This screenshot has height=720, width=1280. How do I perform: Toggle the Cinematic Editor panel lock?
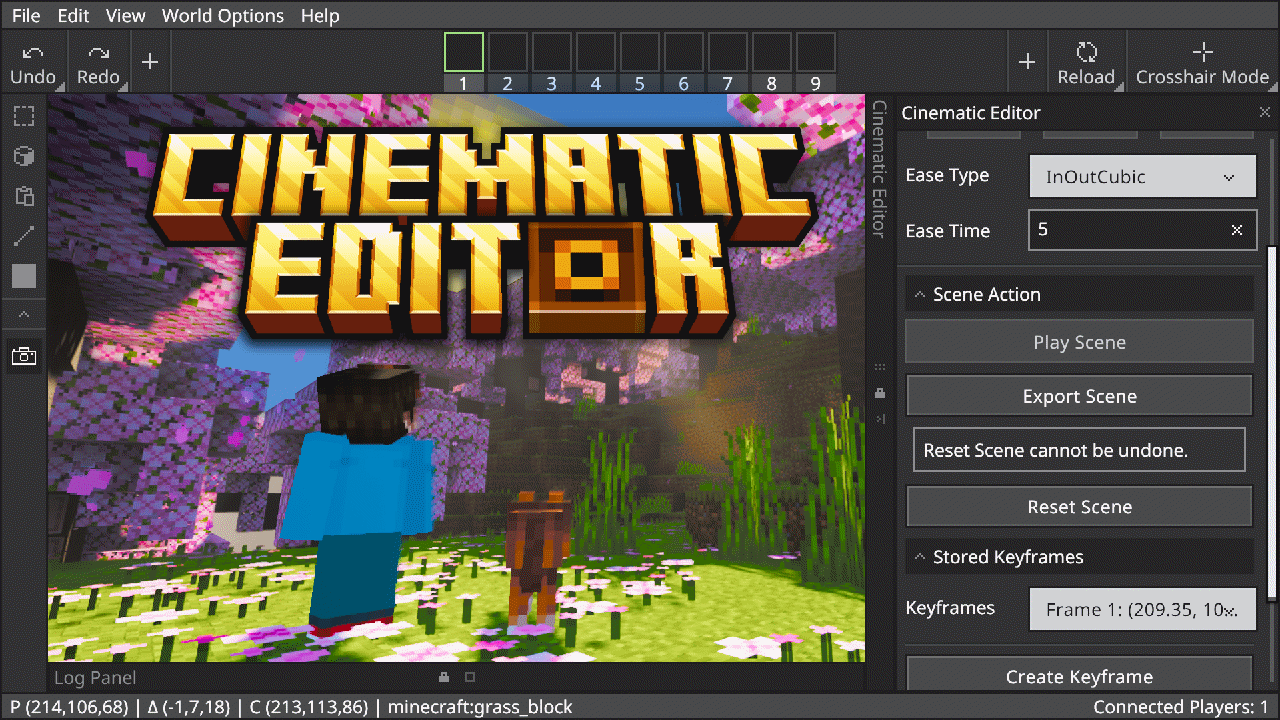pos(880,392)
